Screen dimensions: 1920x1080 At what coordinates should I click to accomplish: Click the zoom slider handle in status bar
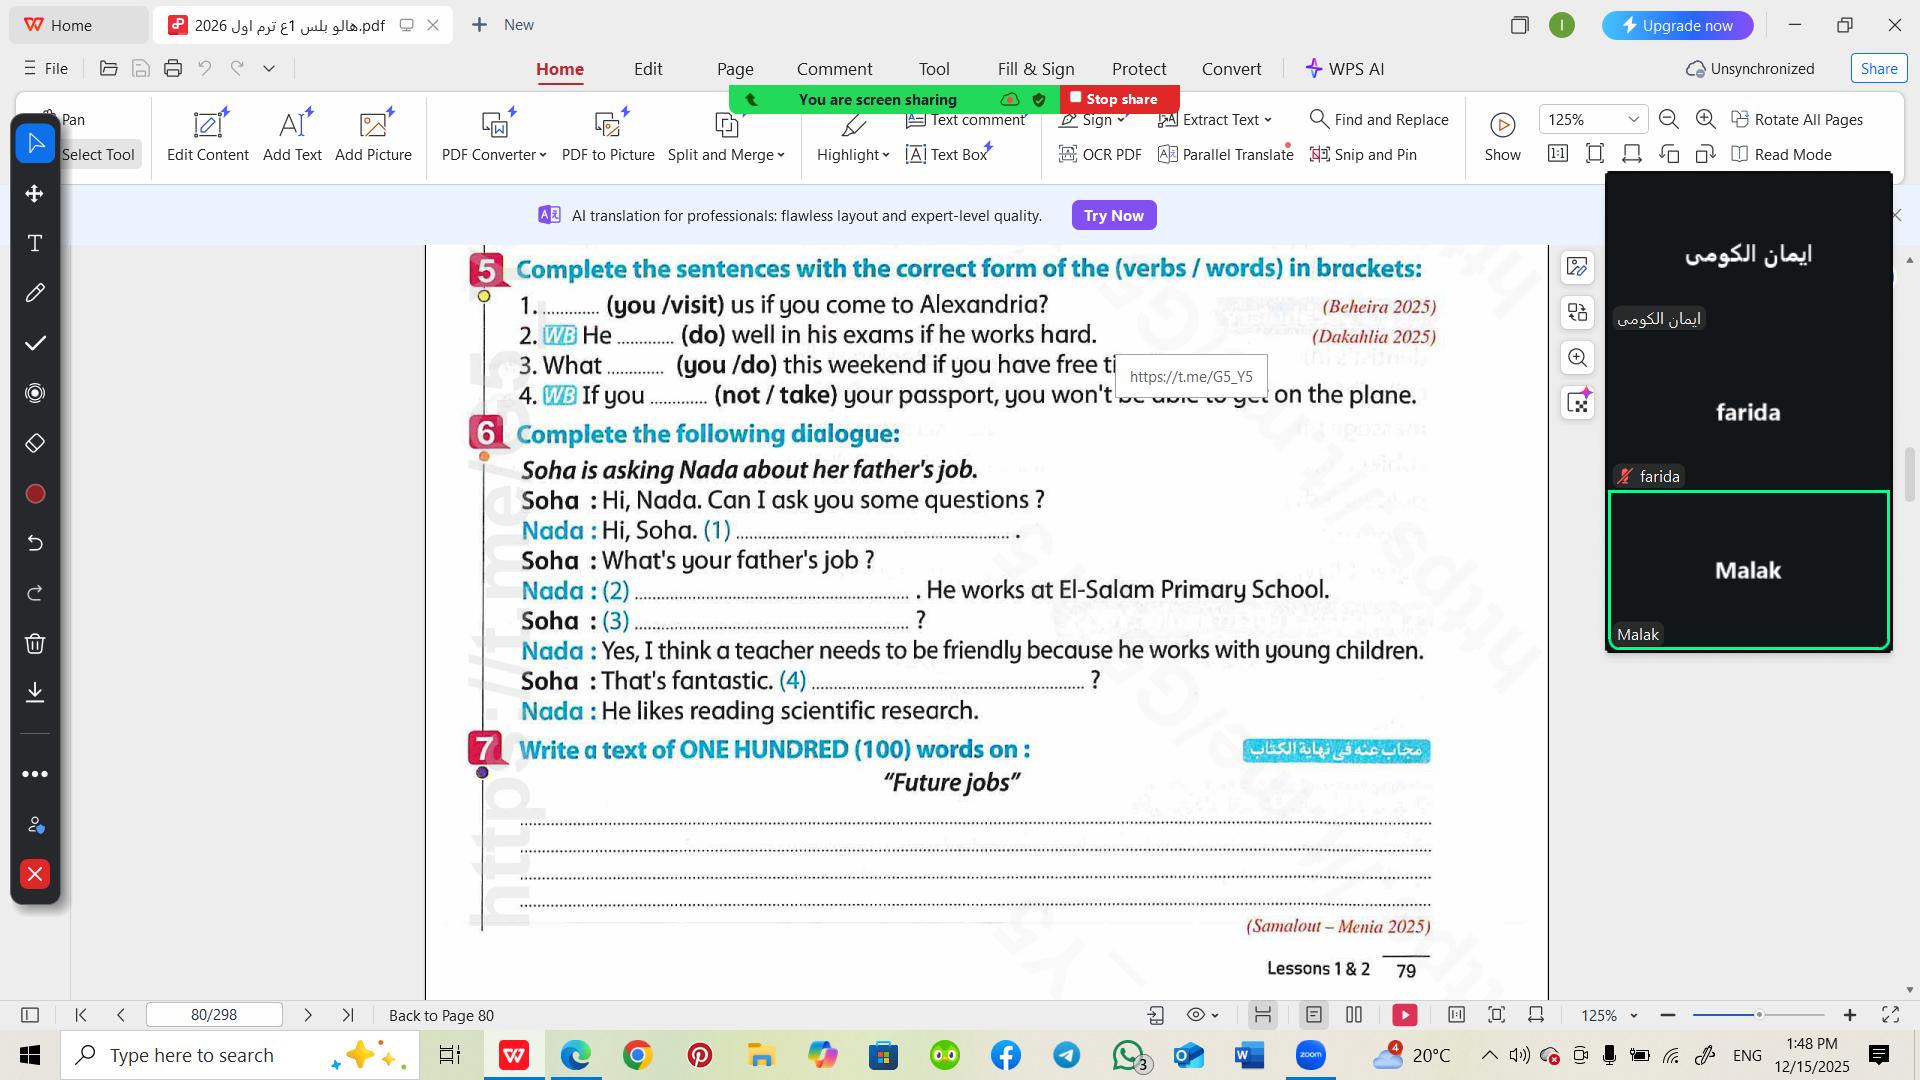coord(1759,1015)
